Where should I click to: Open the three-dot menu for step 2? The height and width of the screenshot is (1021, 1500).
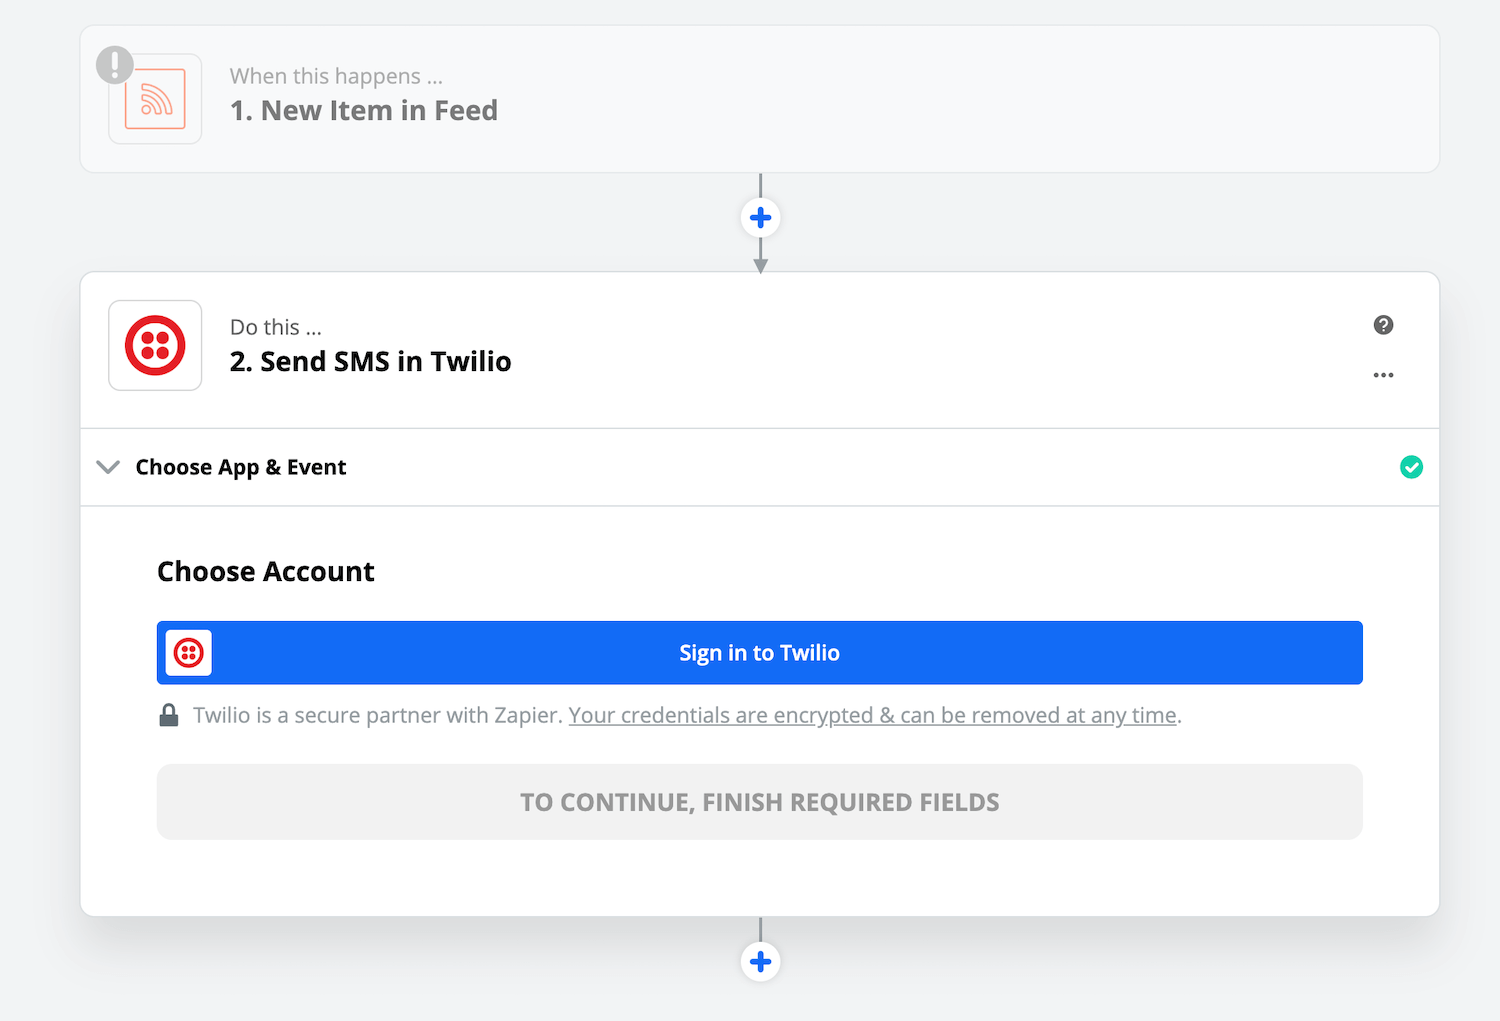pos(1383,375)
